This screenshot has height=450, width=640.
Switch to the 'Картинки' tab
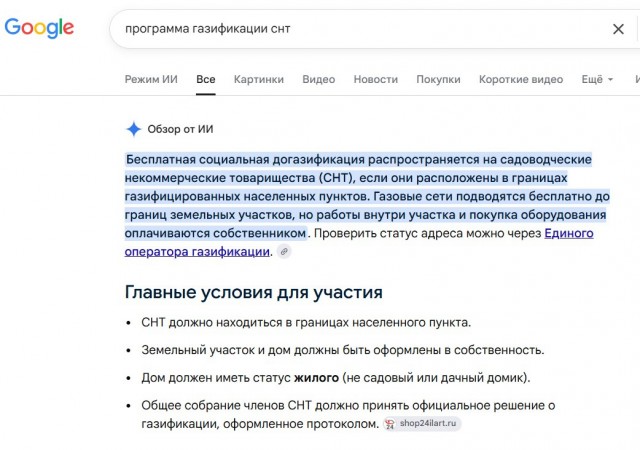[259, 79]
